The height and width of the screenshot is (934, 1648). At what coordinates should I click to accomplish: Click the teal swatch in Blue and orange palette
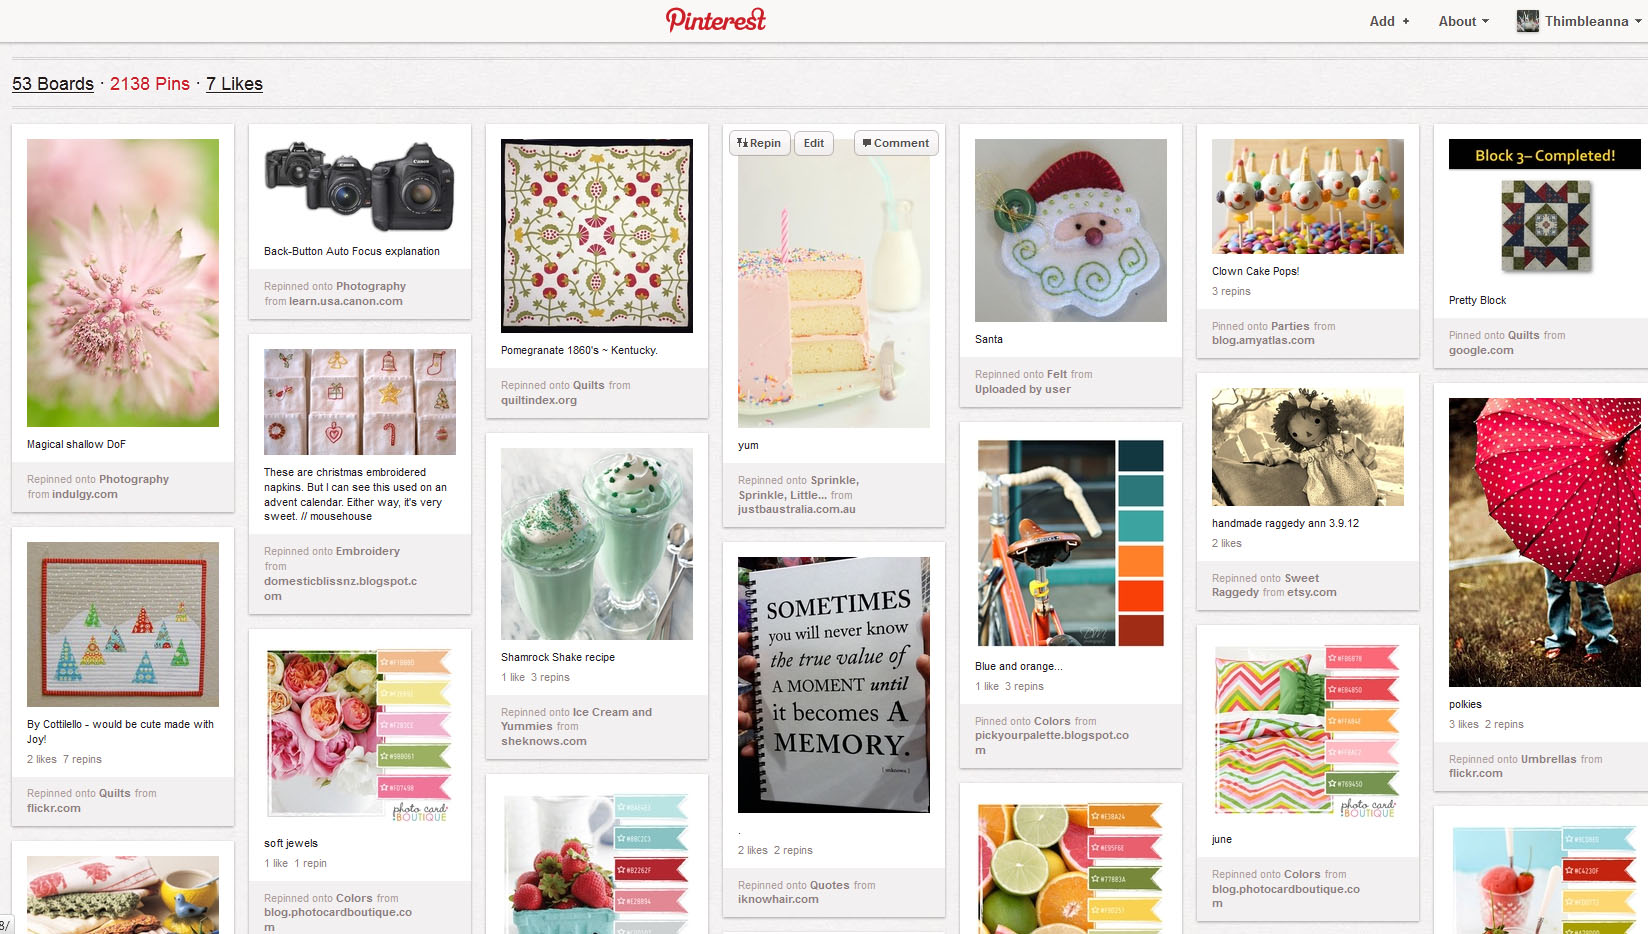1140,490
